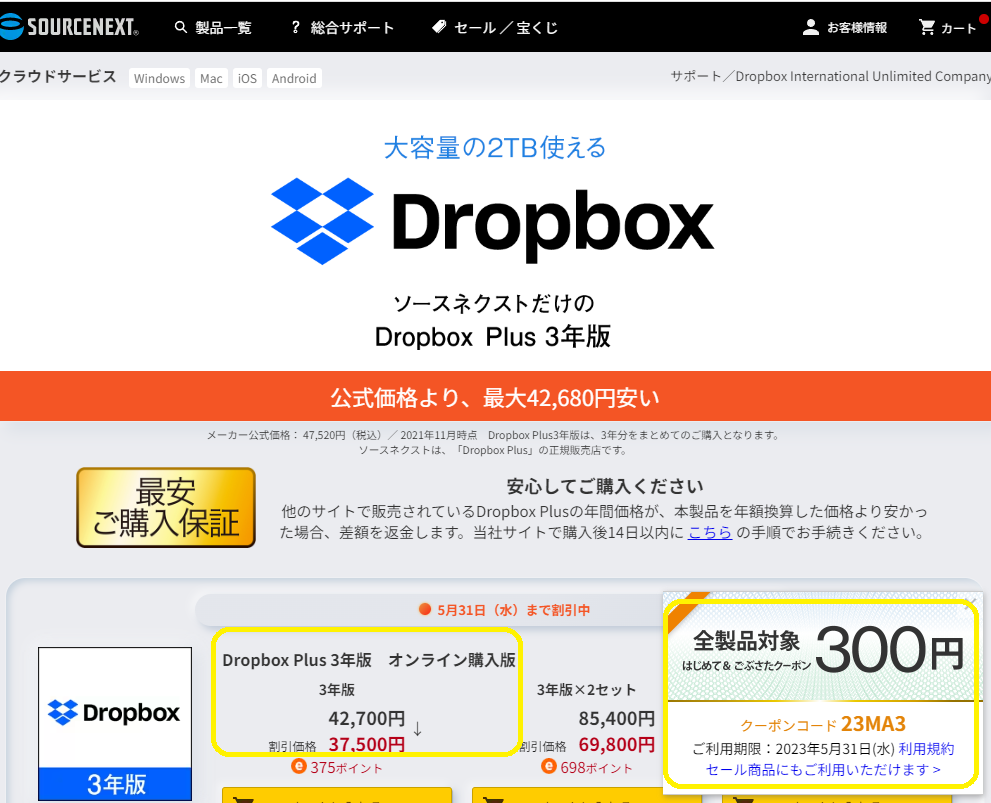The height and width of the screenshot is (803, 991).
Task: Click the 698ポイント points label
Action: click(587, 768)
